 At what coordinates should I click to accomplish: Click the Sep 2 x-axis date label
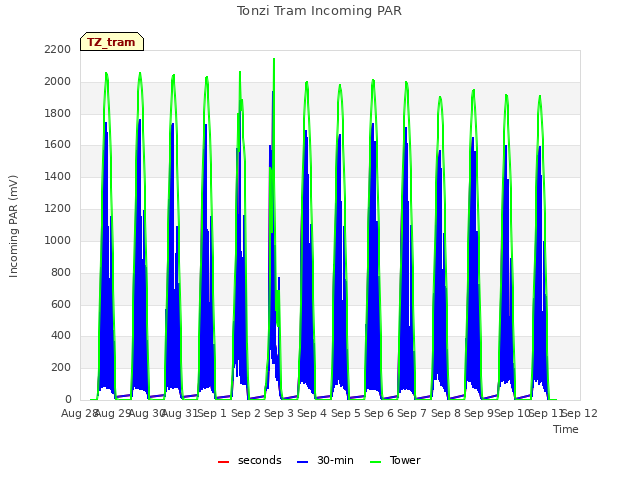(246, 413)
